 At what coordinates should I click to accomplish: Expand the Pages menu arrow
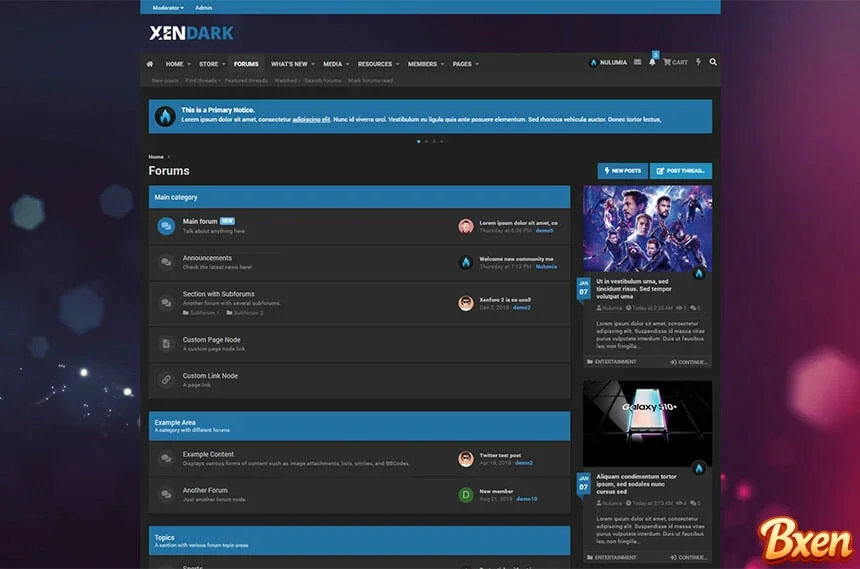(477, 64)
